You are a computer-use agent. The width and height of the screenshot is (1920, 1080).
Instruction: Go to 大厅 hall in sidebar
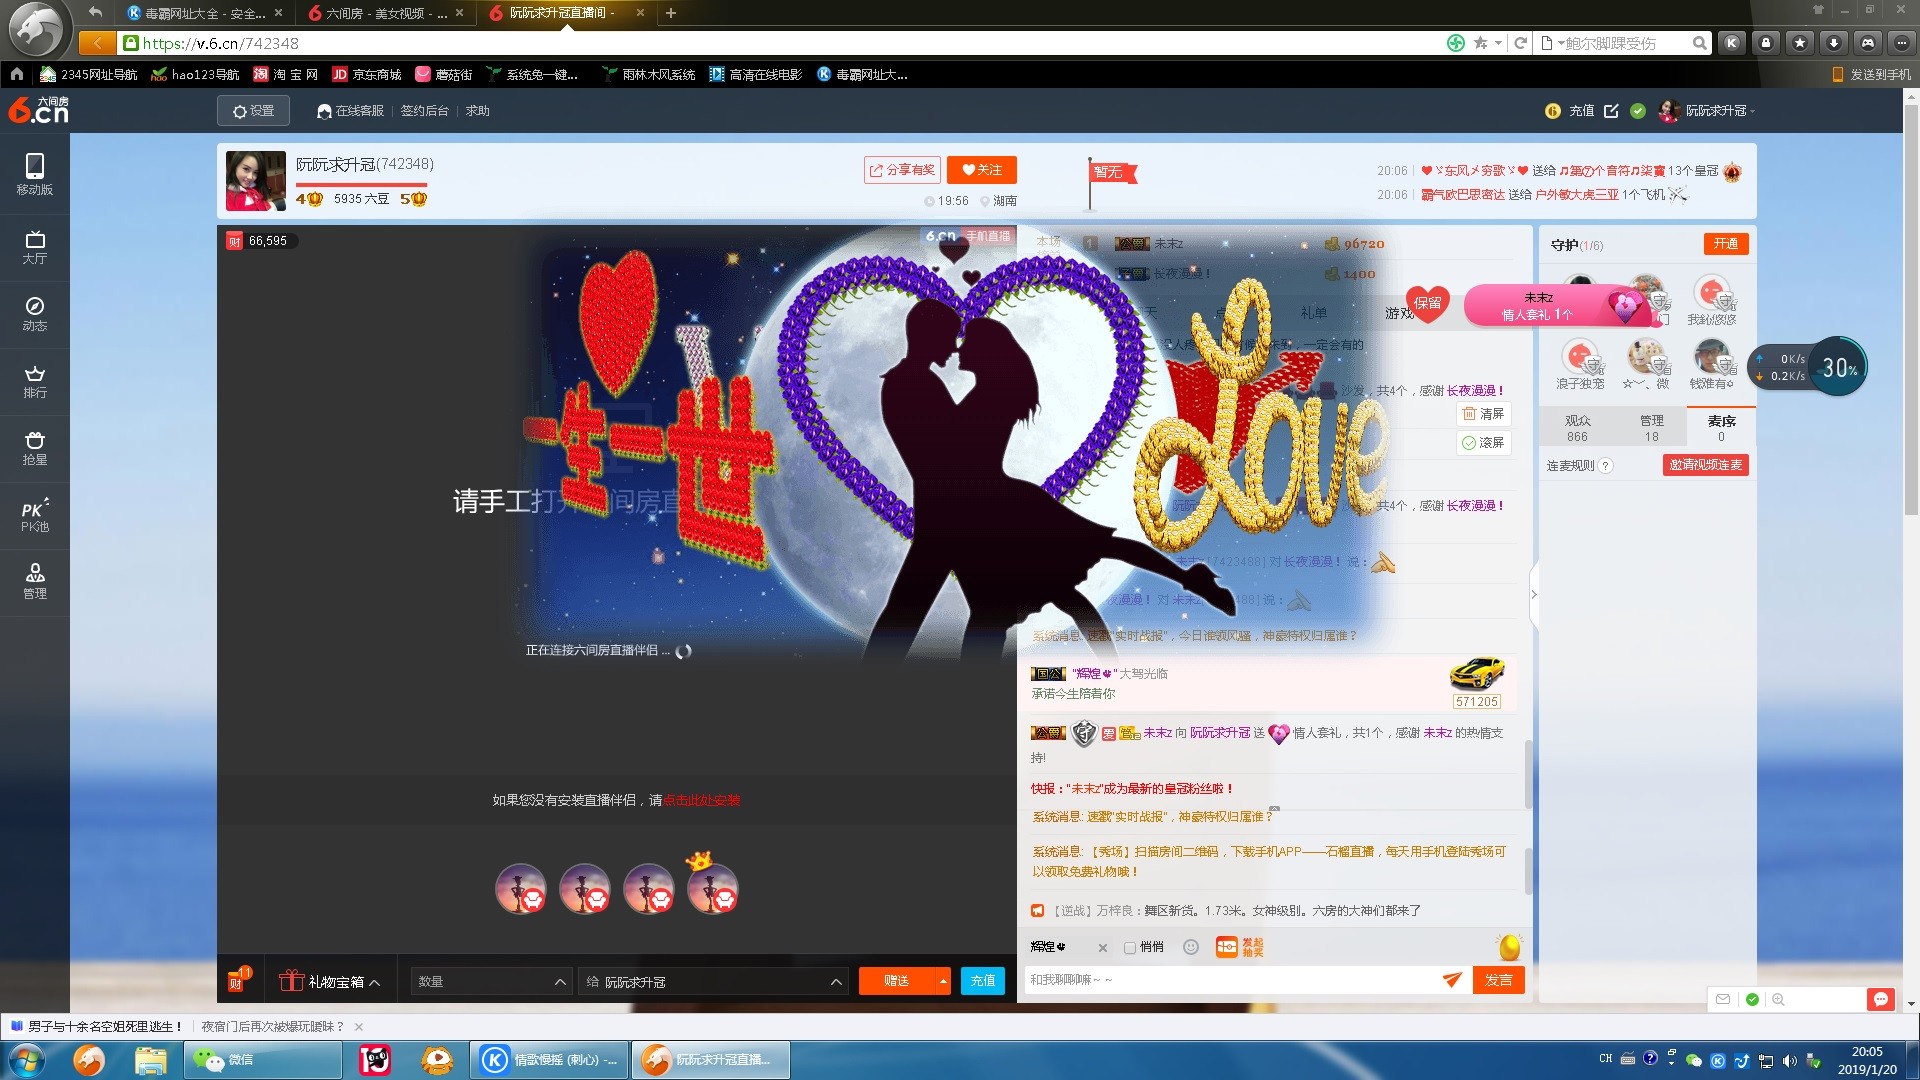coord(35,246)
